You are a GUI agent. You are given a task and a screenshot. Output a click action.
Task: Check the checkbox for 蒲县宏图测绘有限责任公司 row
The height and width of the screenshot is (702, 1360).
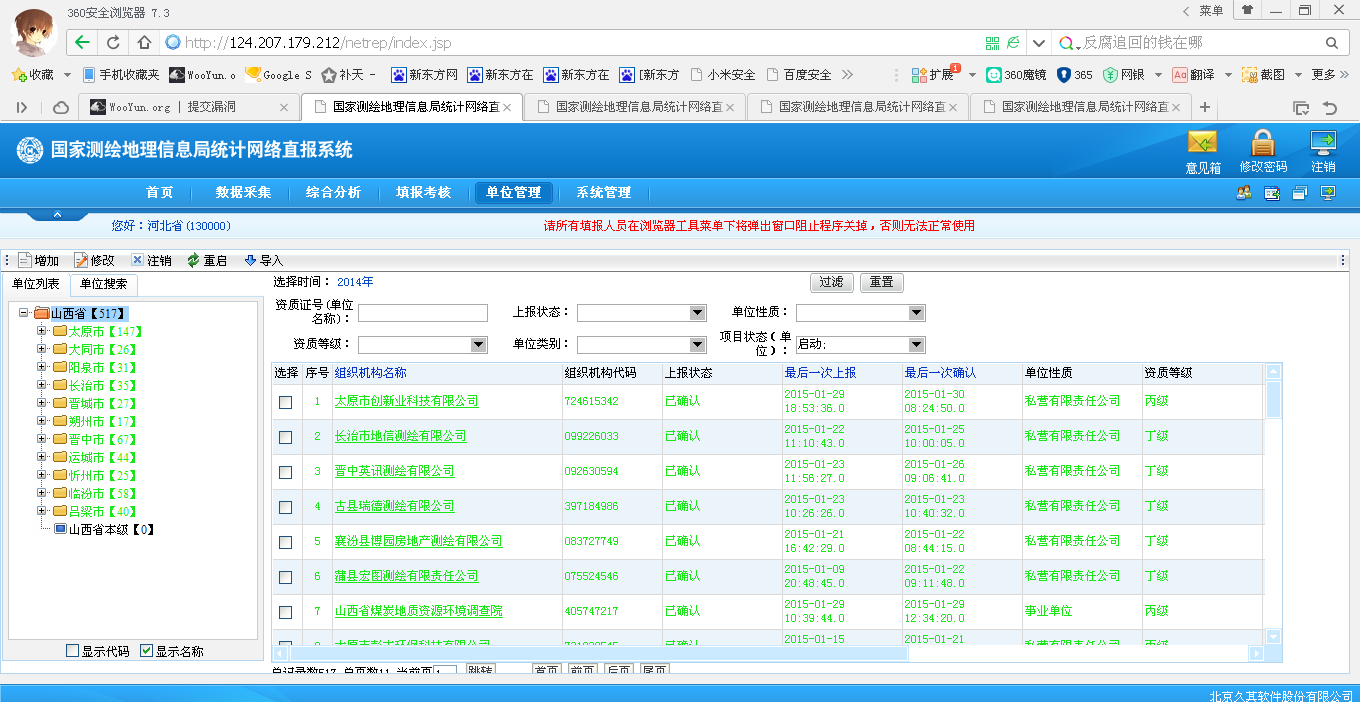(x=286, y=577)
